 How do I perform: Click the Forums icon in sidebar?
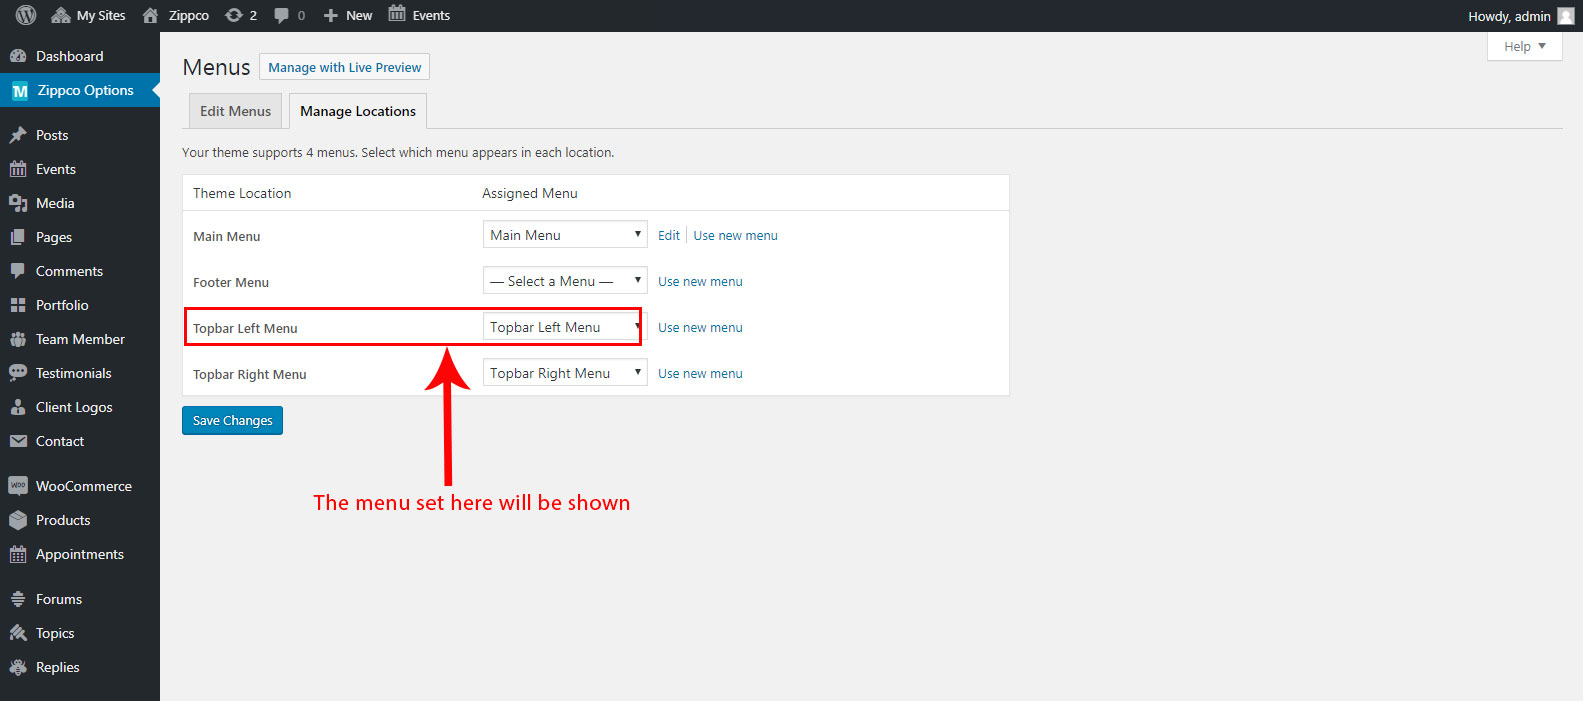18,599
